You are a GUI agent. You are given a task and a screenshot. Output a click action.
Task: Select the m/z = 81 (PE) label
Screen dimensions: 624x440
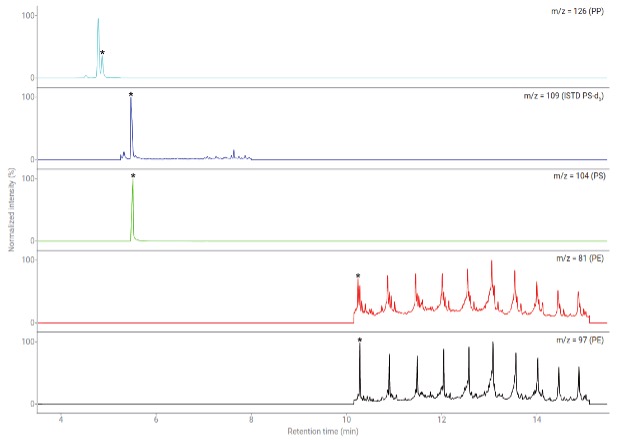[580, 258]
